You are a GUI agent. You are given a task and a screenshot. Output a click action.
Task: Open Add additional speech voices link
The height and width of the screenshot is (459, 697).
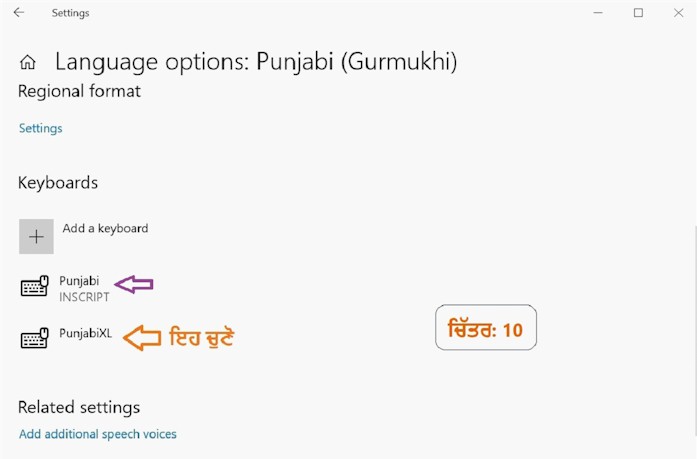(x=98, y=434)
